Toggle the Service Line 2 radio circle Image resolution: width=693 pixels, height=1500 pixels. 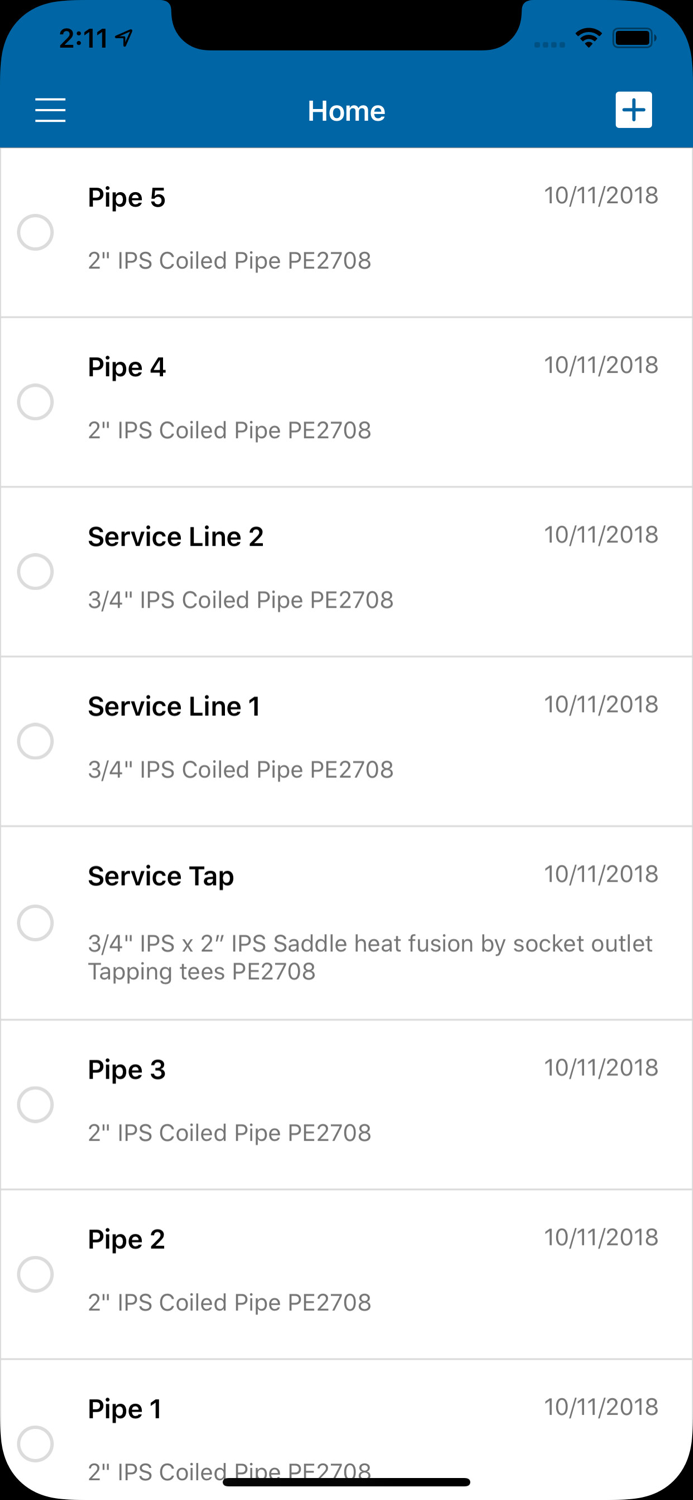(36, 572)
